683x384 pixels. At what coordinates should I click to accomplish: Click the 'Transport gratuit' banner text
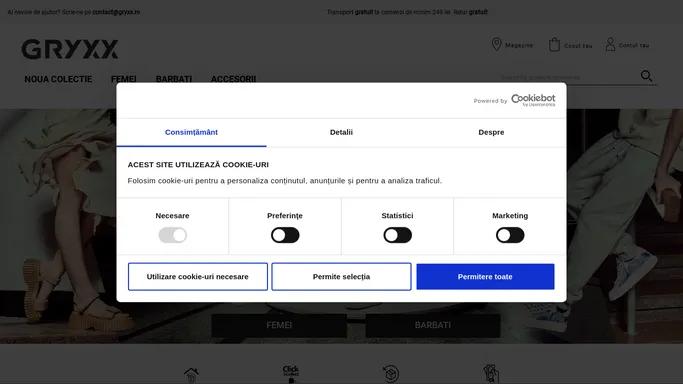click(x=407, y=12)
